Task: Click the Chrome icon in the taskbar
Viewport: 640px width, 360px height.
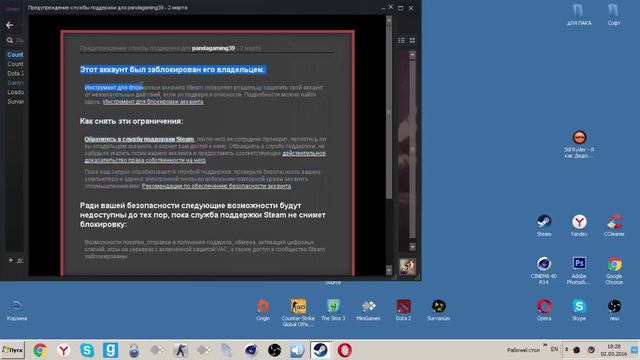Action: [40, 350]
